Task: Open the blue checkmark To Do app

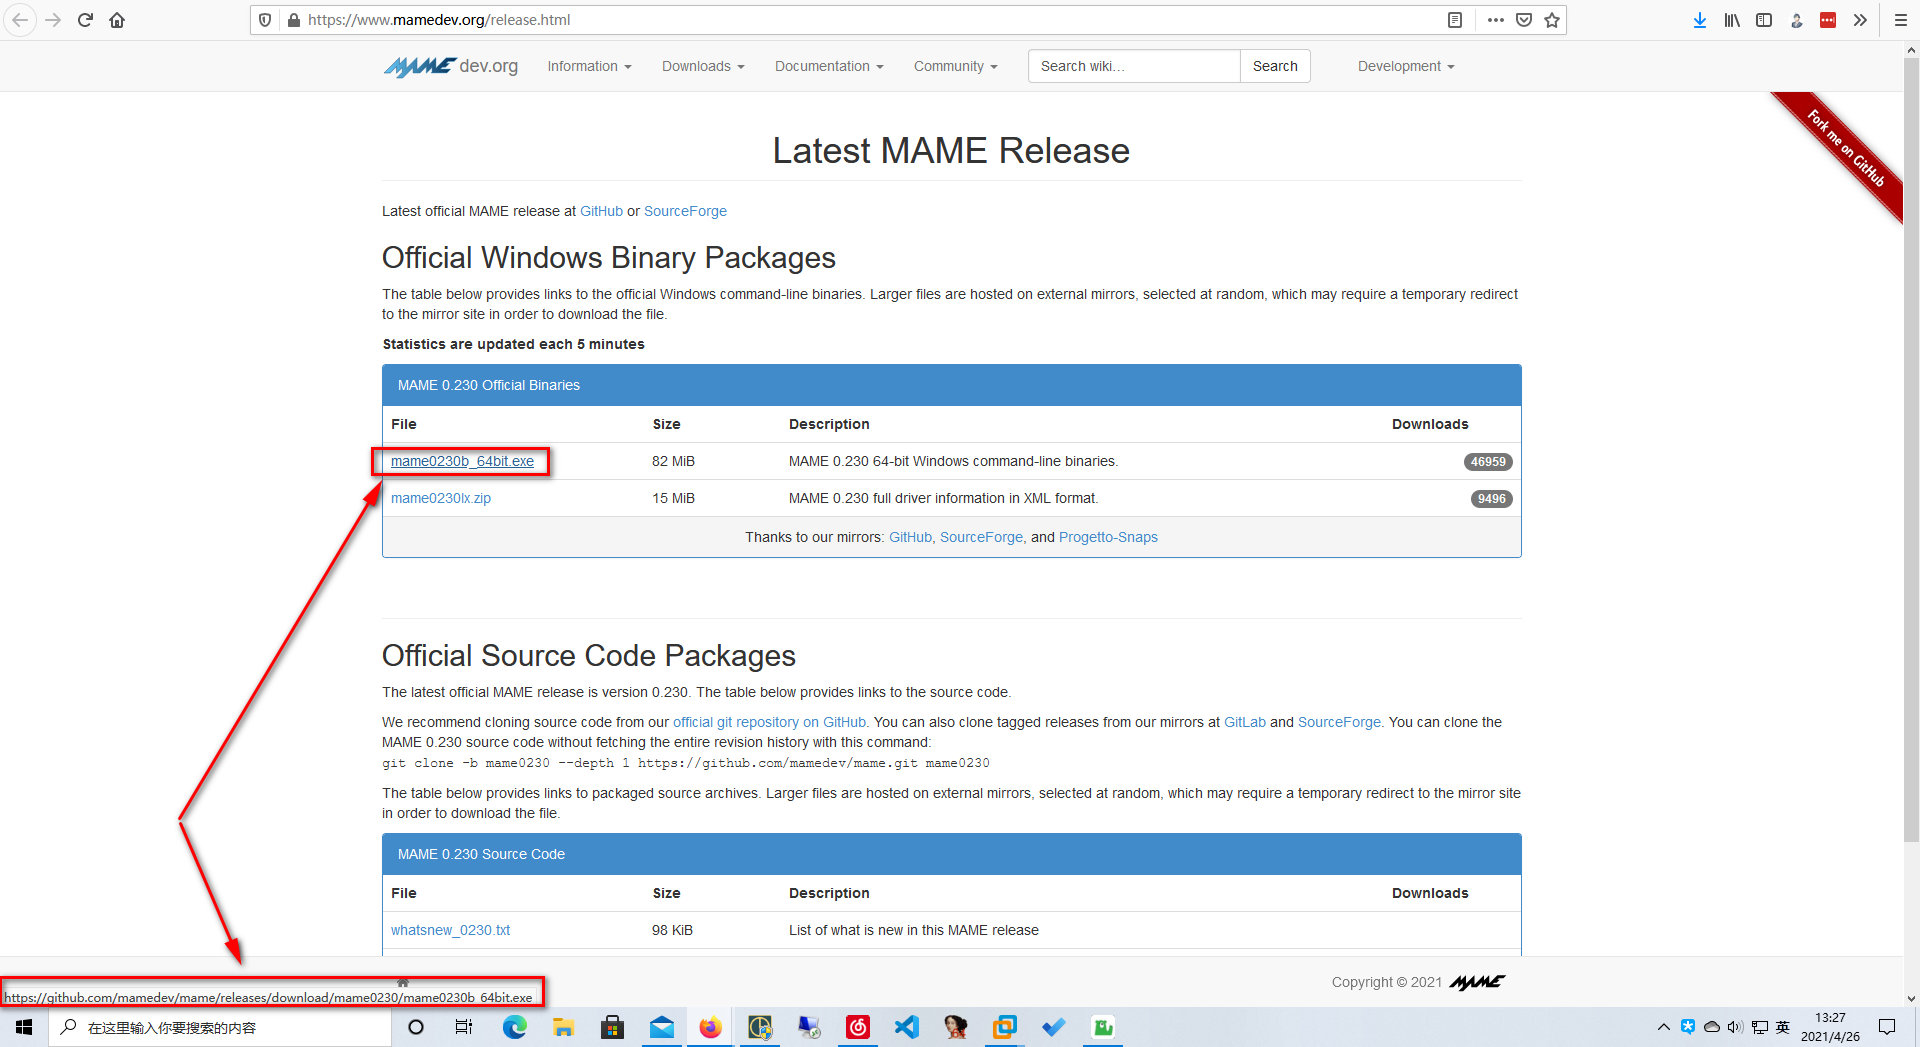Action: 1054,1027
